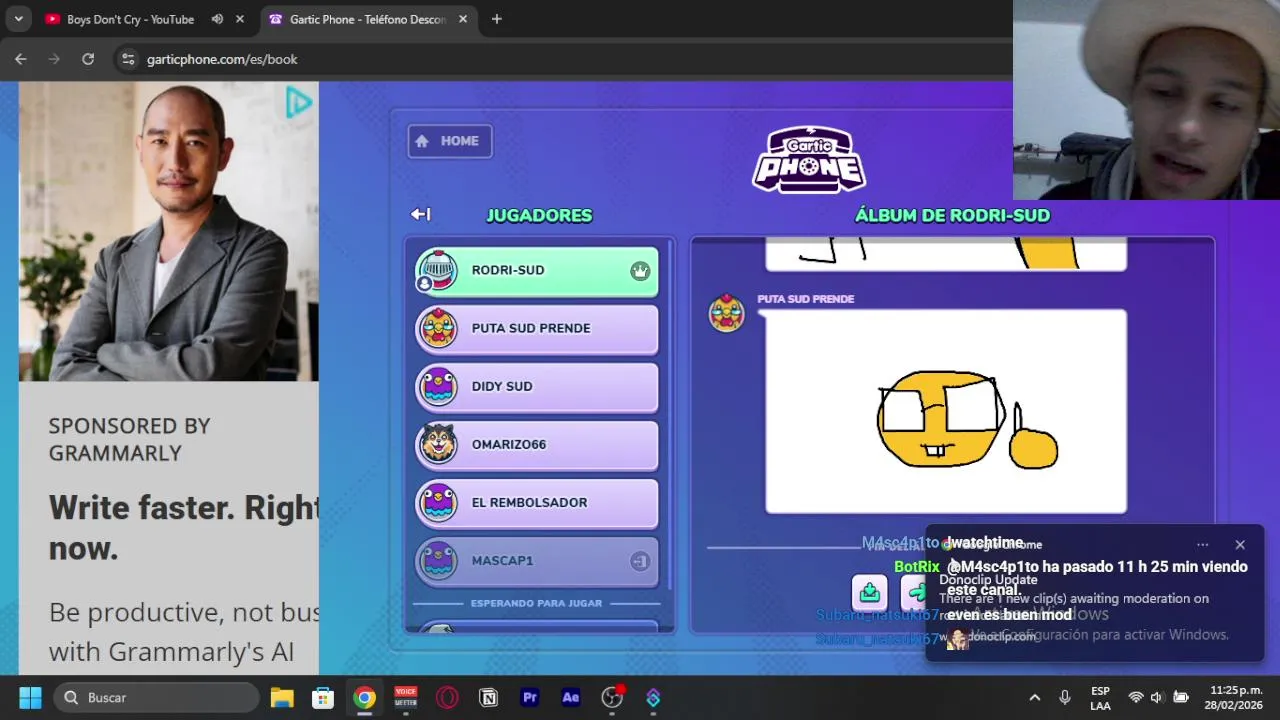
Task: Go back in browser history
Action: click(x=21, y=59)
